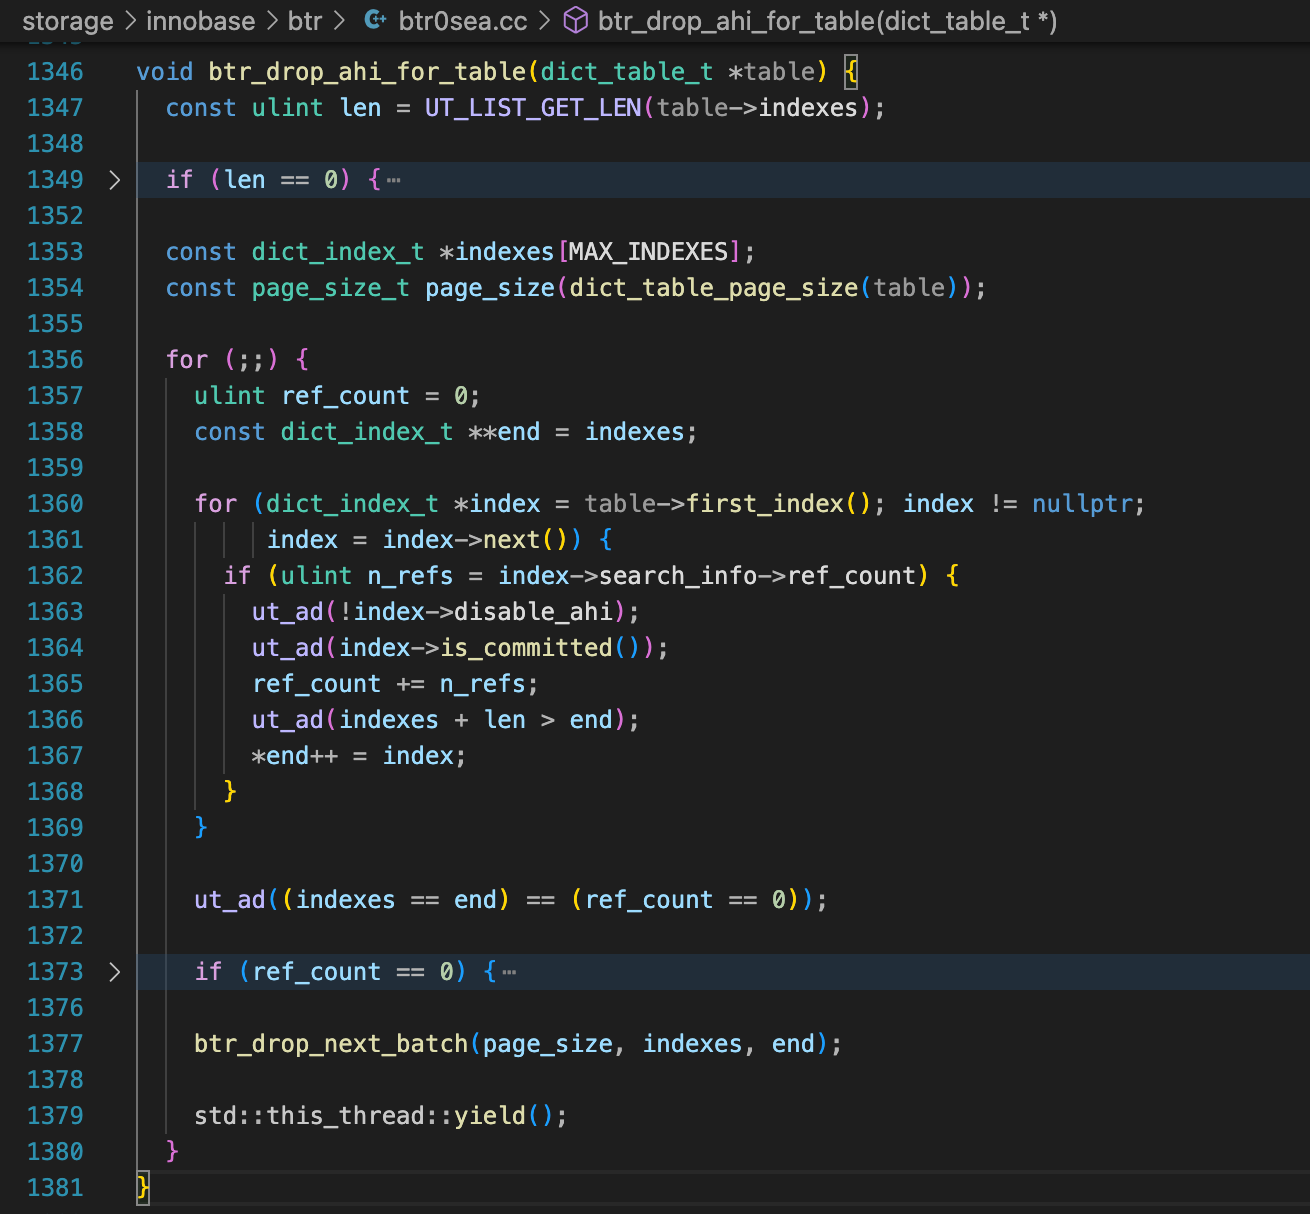The image size is (1310, 1214).
Task: Click the dict_table_page_size function name
Action: [713, 288]
